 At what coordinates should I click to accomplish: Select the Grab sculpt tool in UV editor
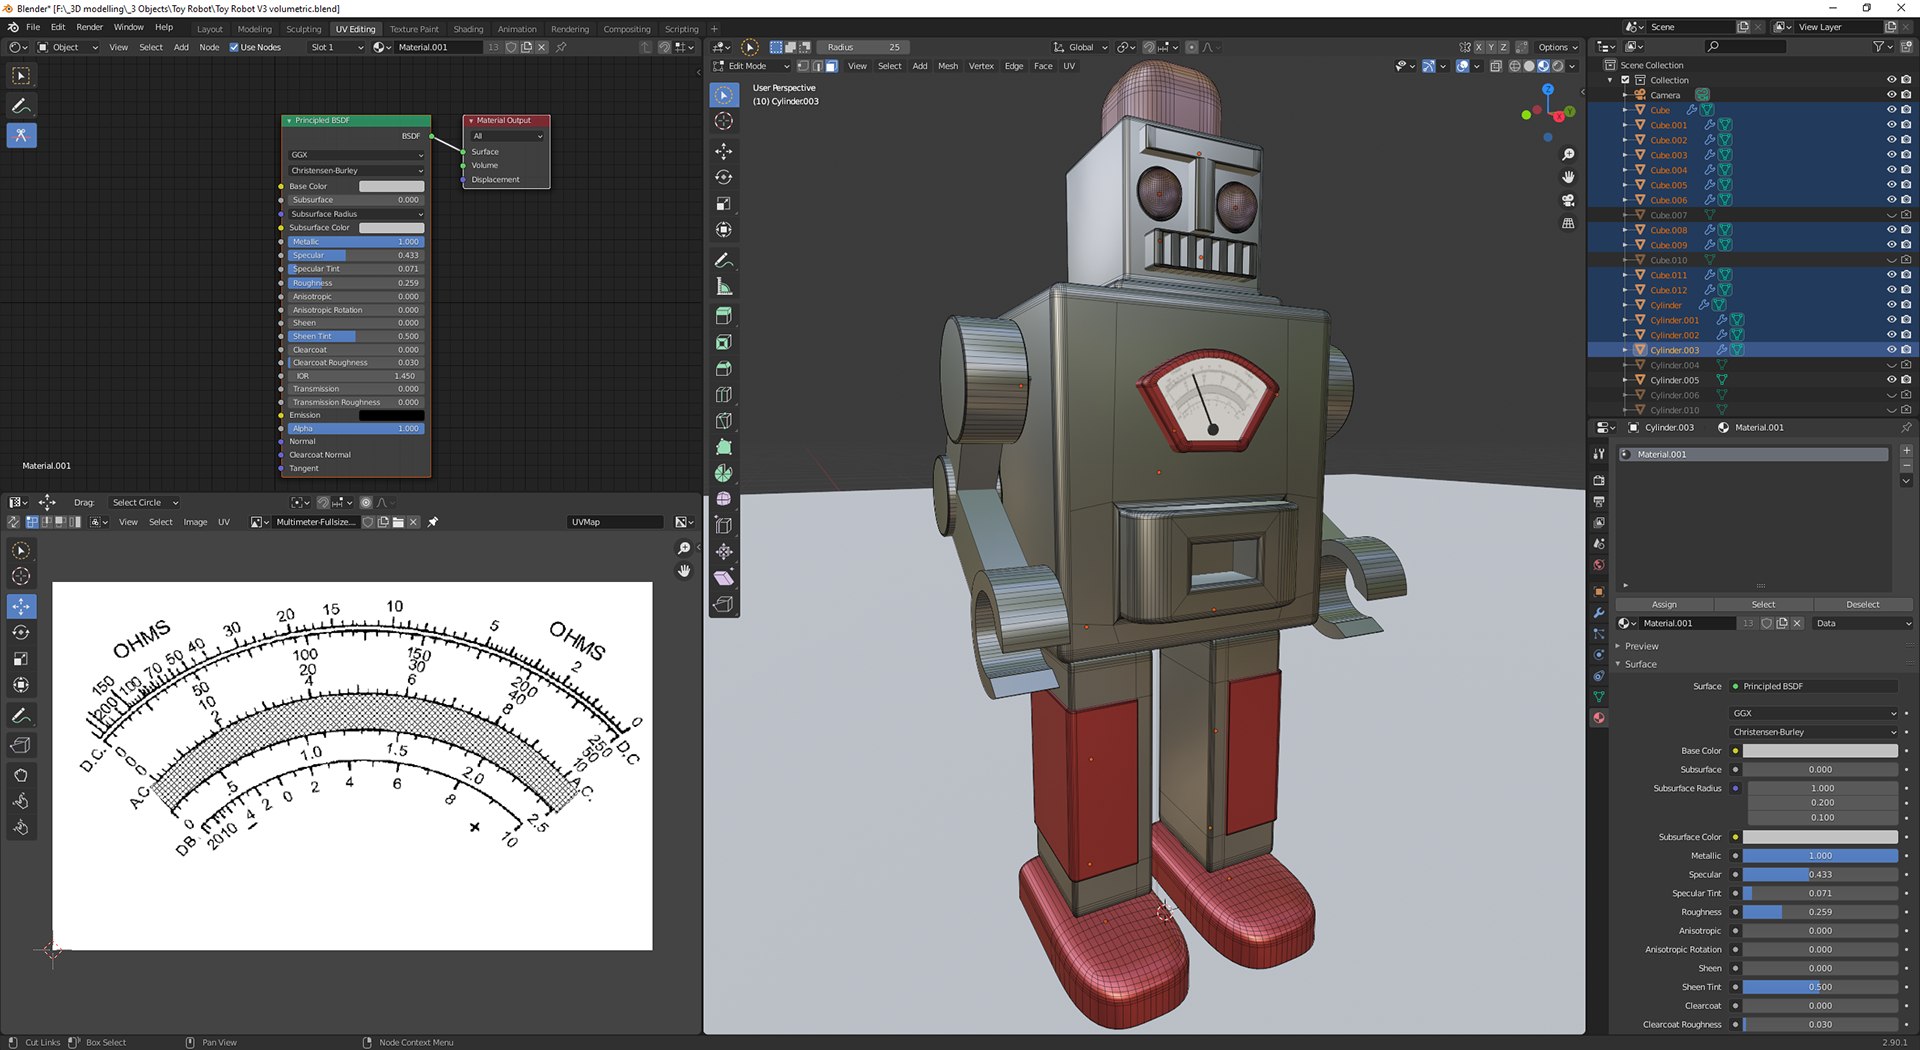[x=21, y=775]
